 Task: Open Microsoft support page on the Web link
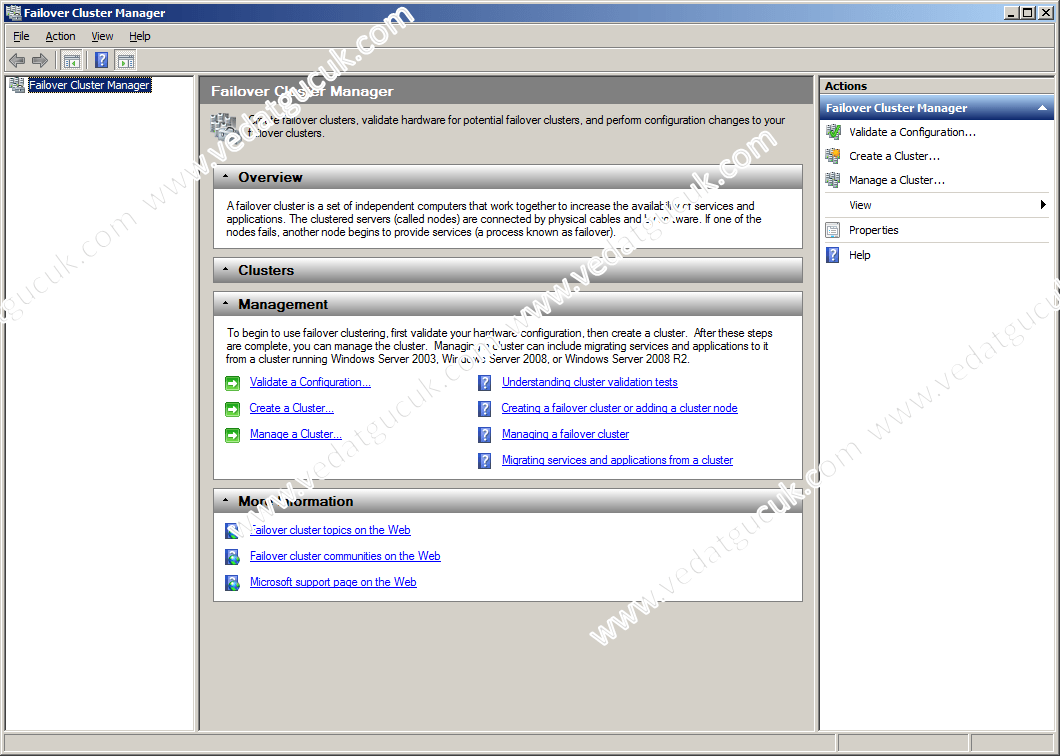click(x=333, y=582)
